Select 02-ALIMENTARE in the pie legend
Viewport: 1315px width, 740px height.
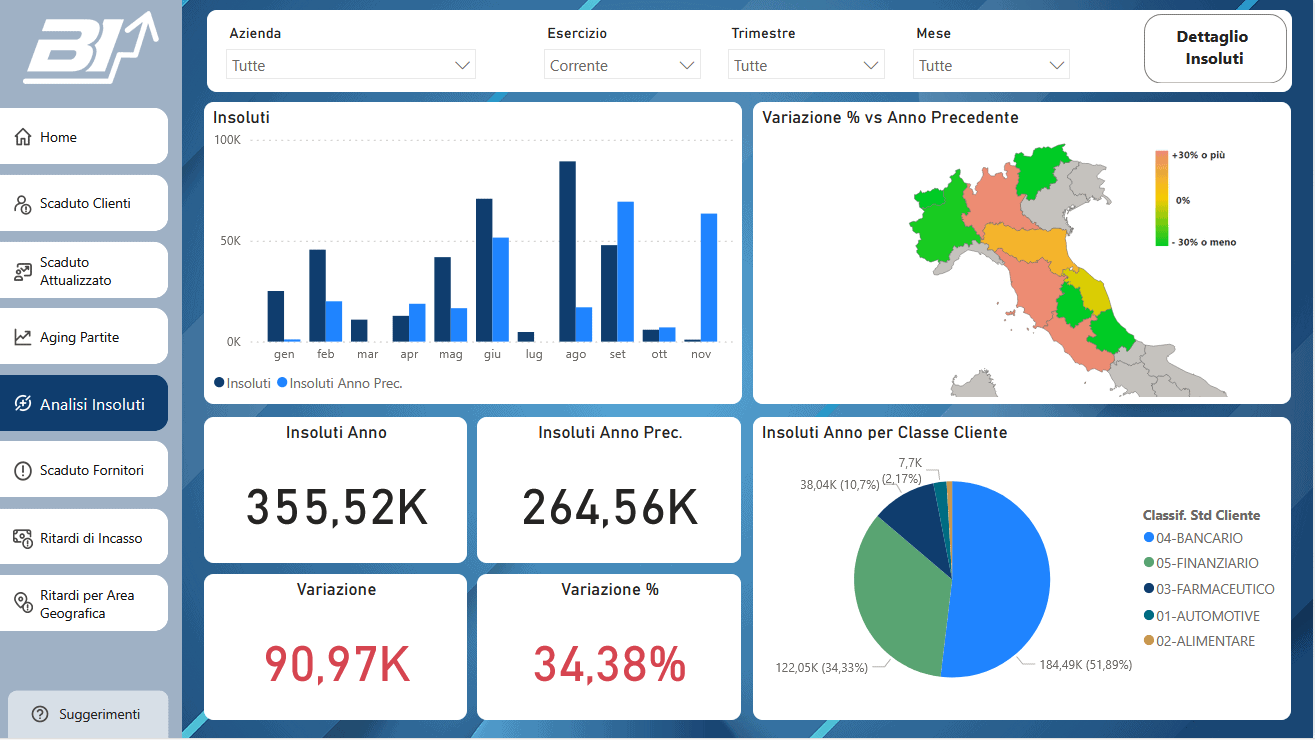point(1199,642)
